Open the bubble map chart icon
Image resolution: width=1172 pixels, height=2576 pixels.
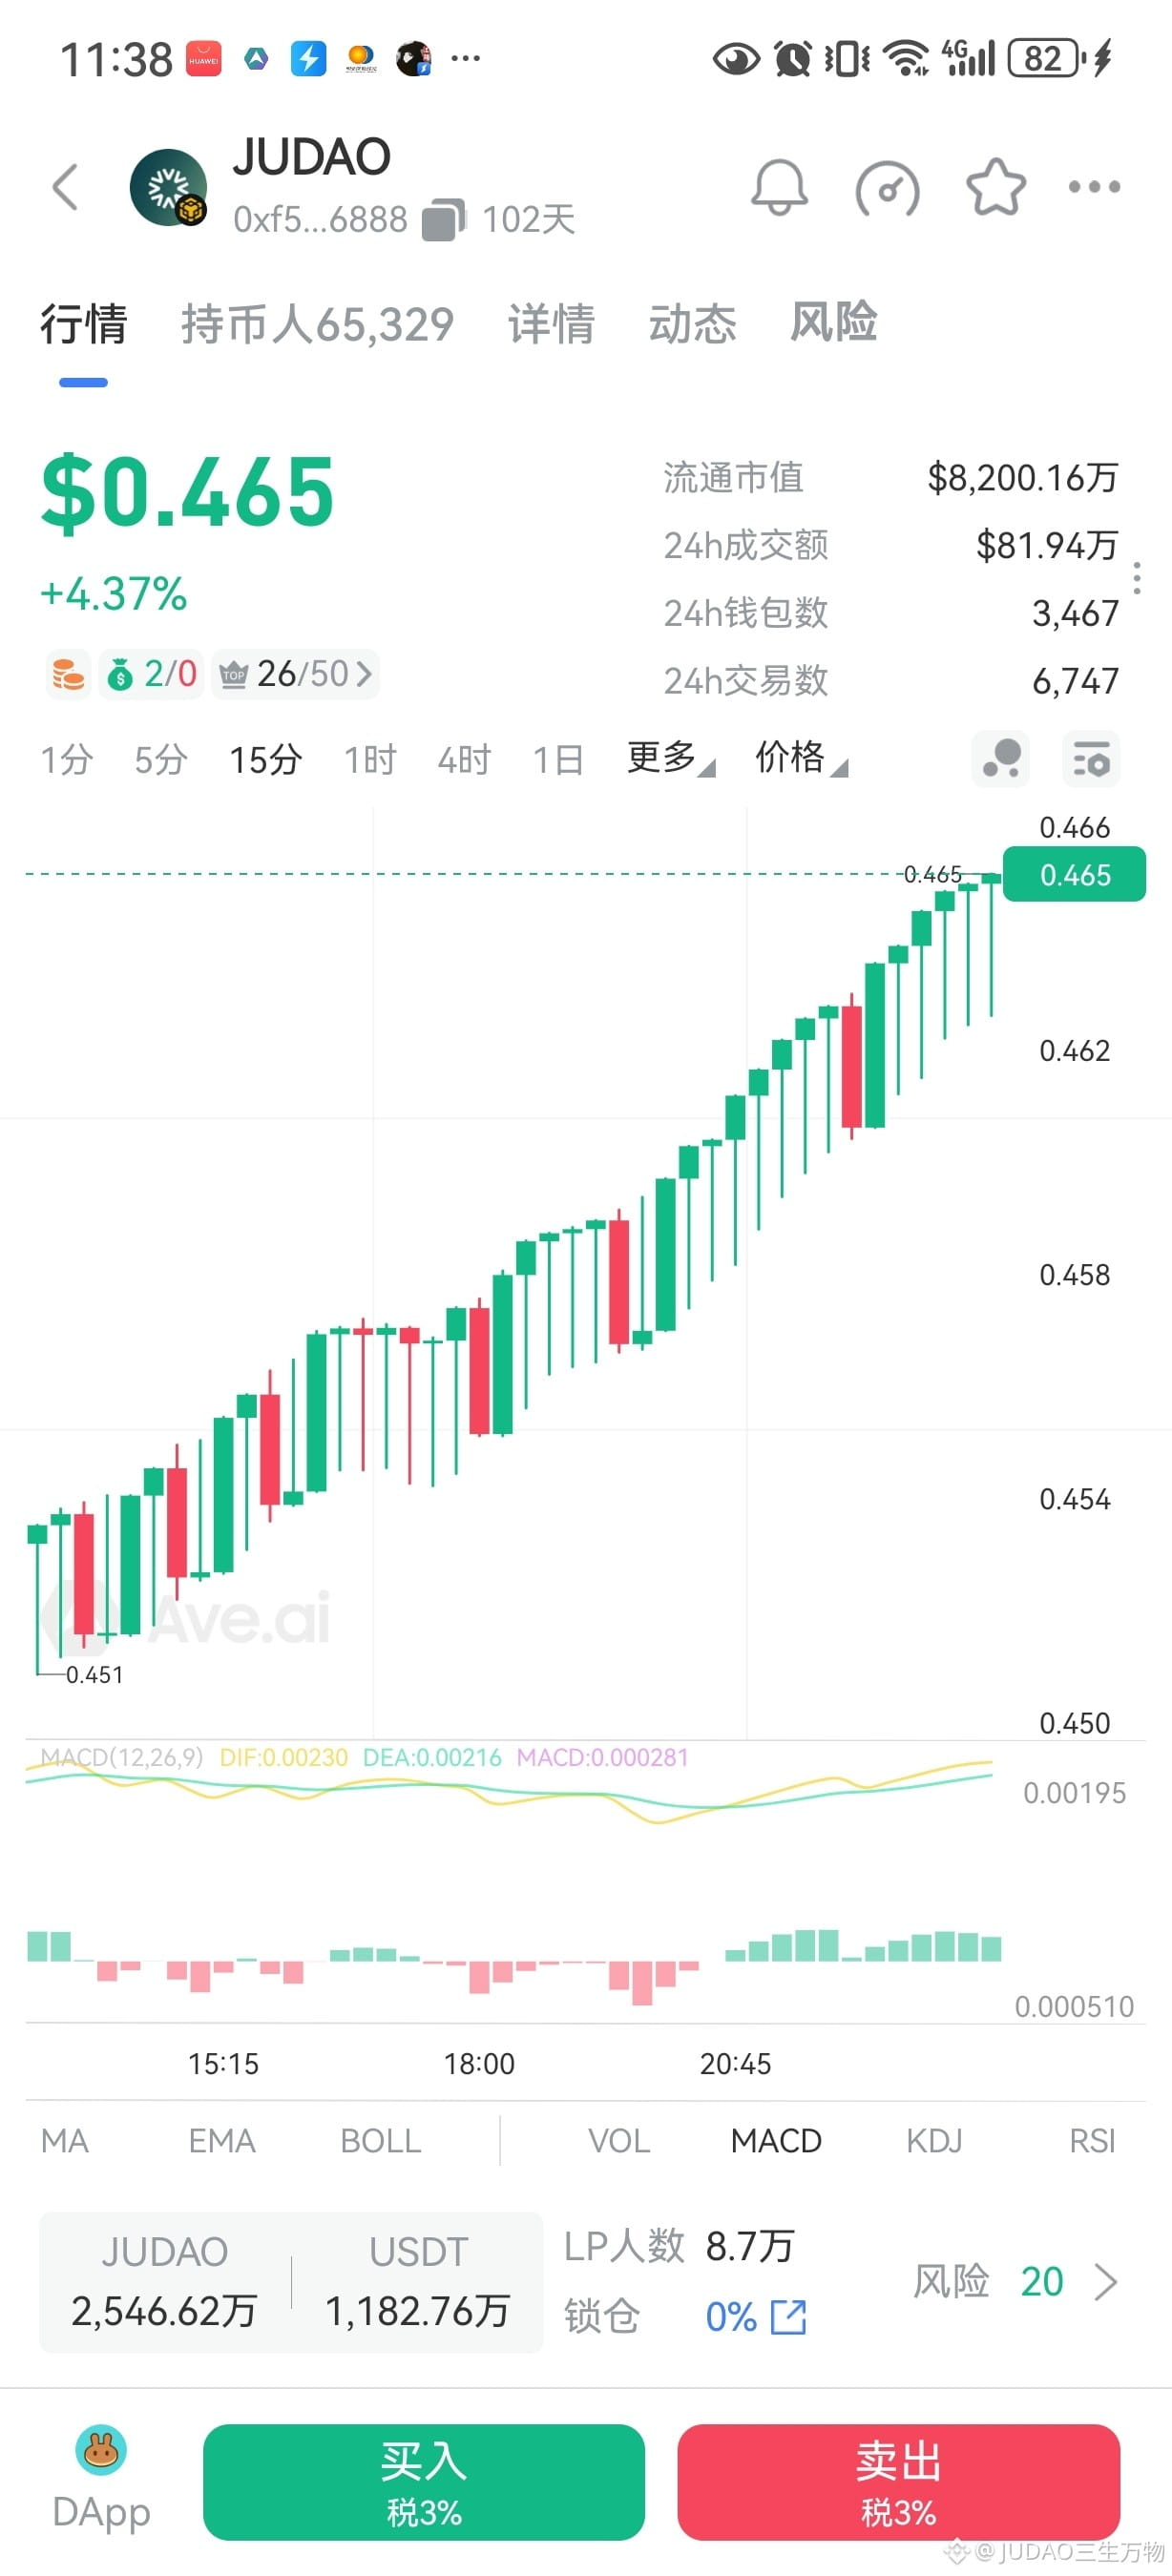pos(1001,759)
